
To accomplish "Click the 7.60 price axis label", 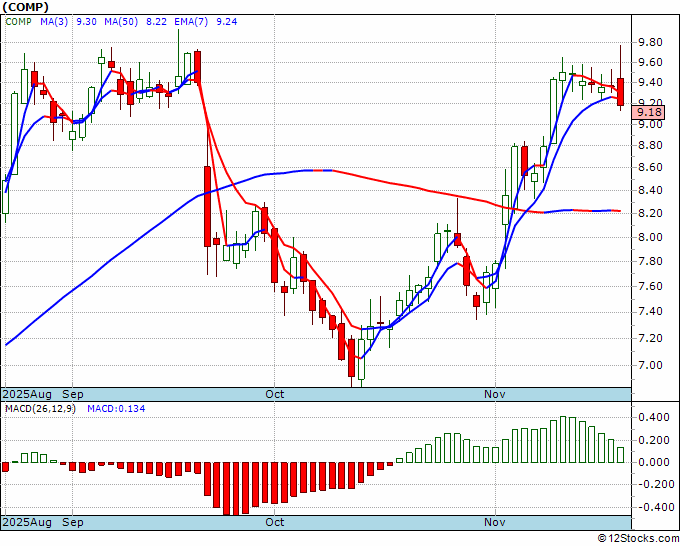I will (x=650, y=286).
